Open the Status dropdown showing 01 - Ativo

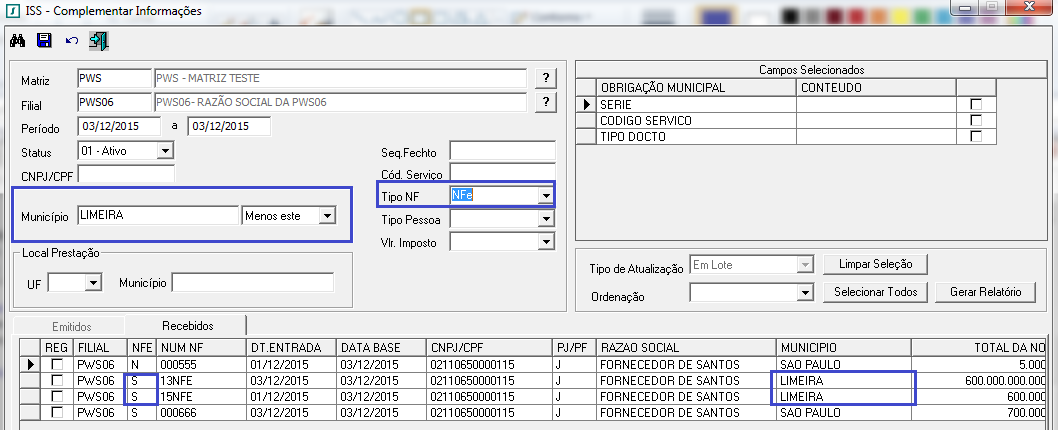(165, 151)
